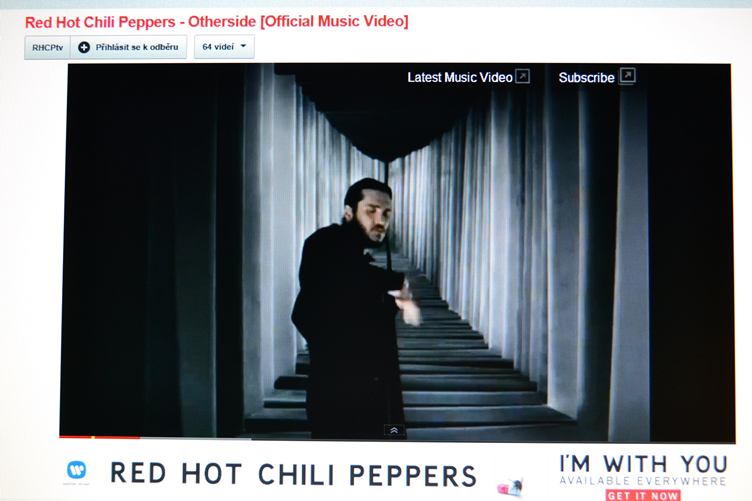Expand the 64 videí dropdown
The height and width of the screenshot is (501, 752).
(224, 47)
